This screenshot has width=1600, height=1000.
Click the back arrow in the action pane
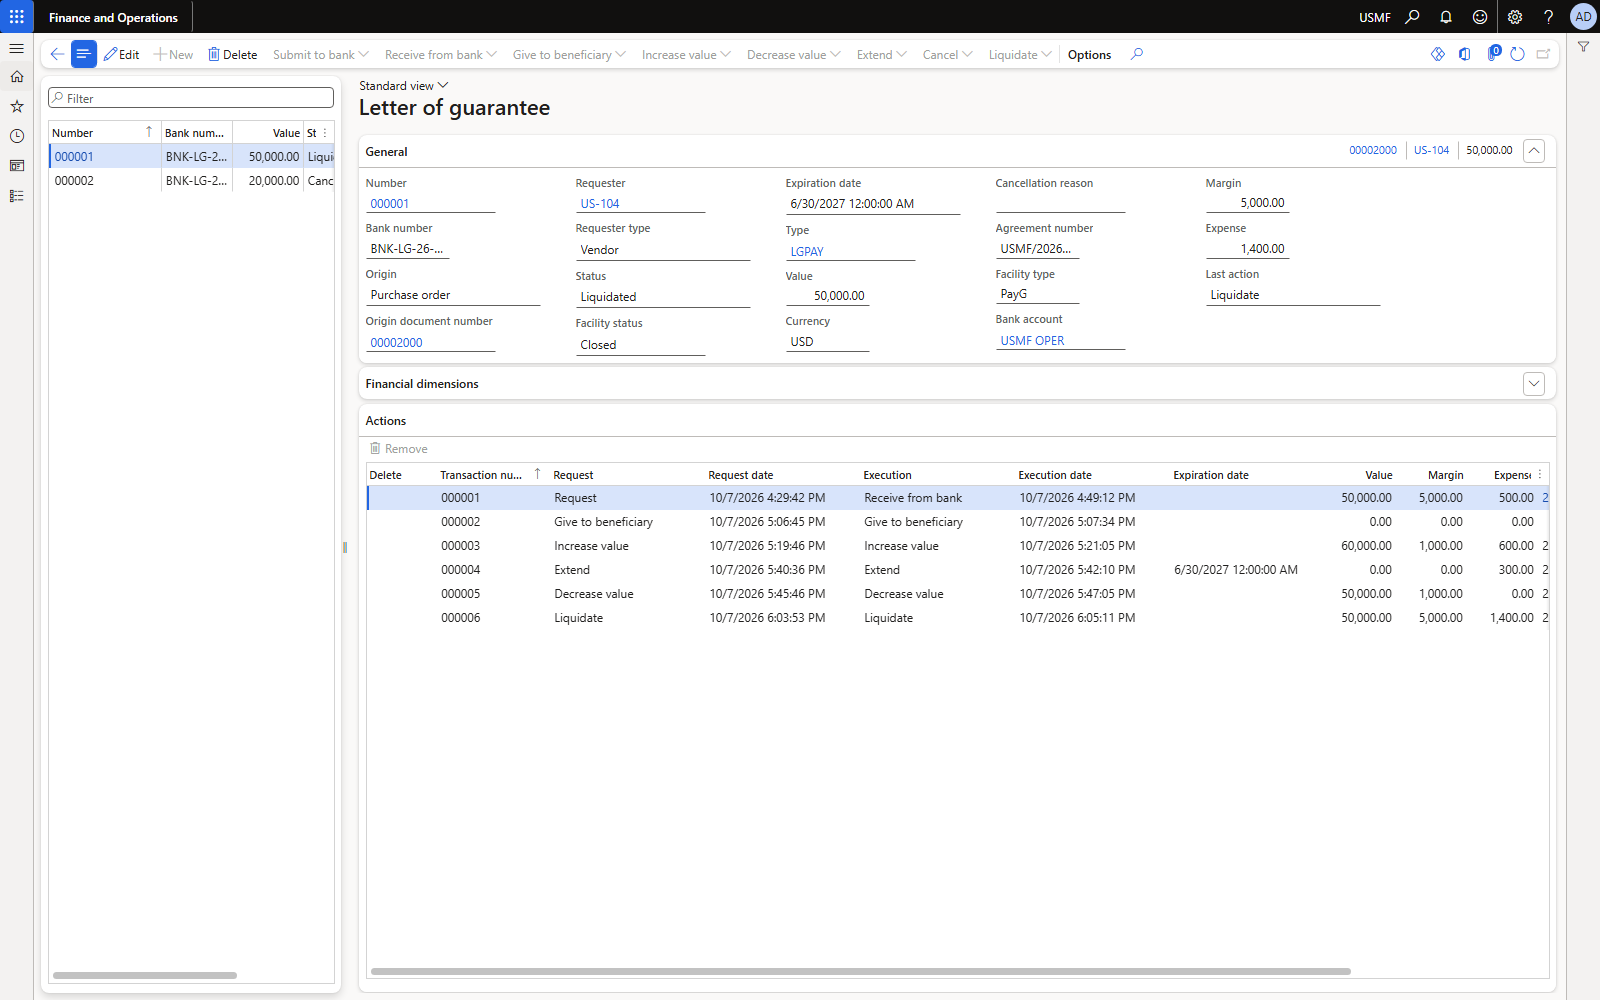click(57, 54)
